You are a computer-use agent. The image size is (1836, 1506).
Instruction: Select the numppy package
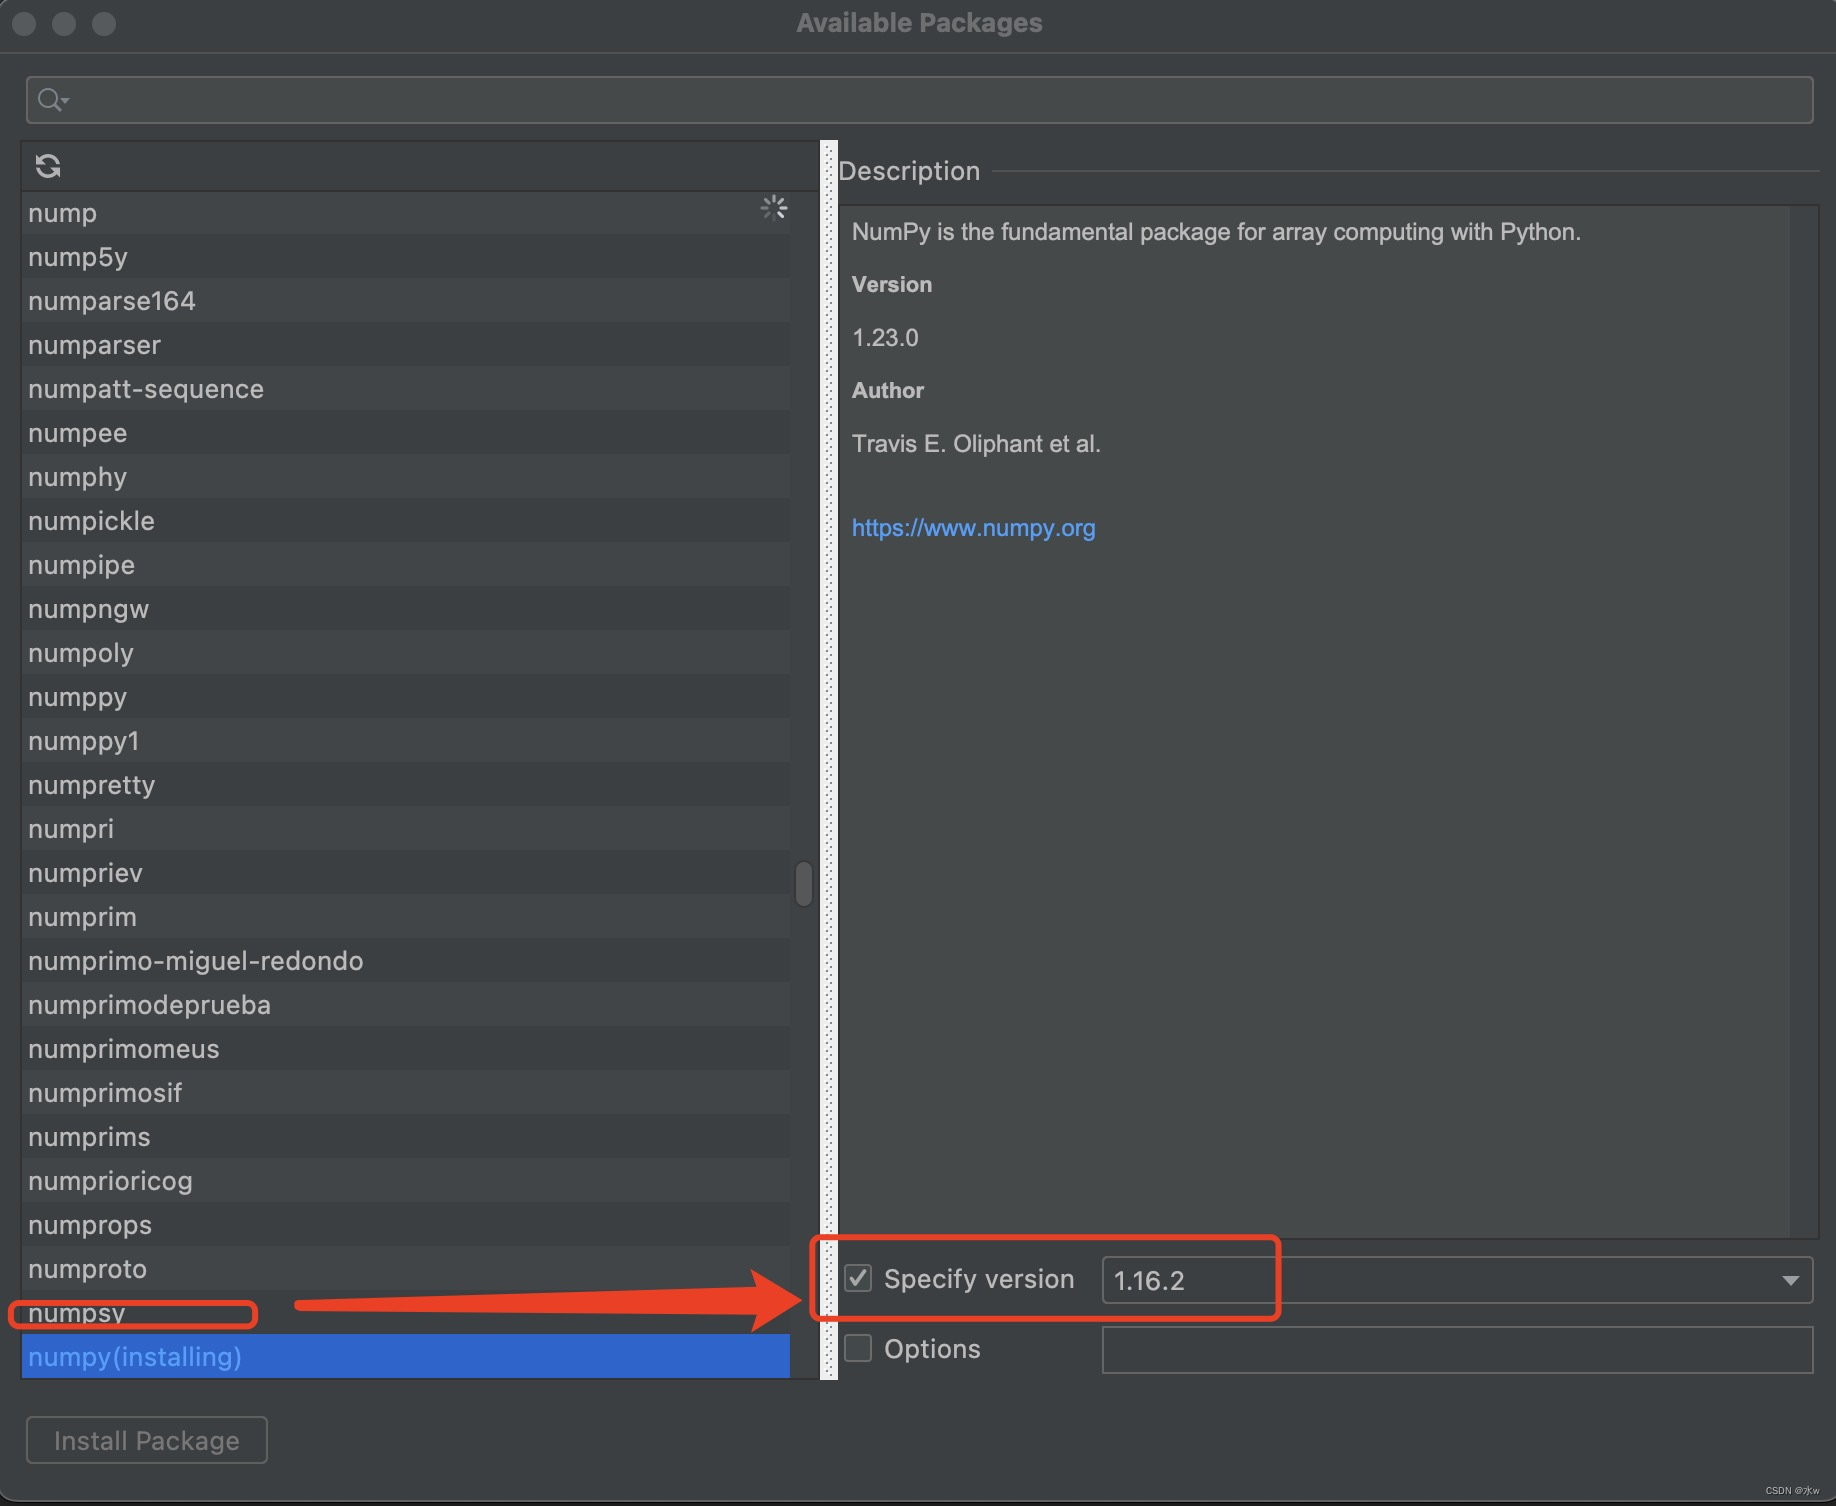pos(405,697)
